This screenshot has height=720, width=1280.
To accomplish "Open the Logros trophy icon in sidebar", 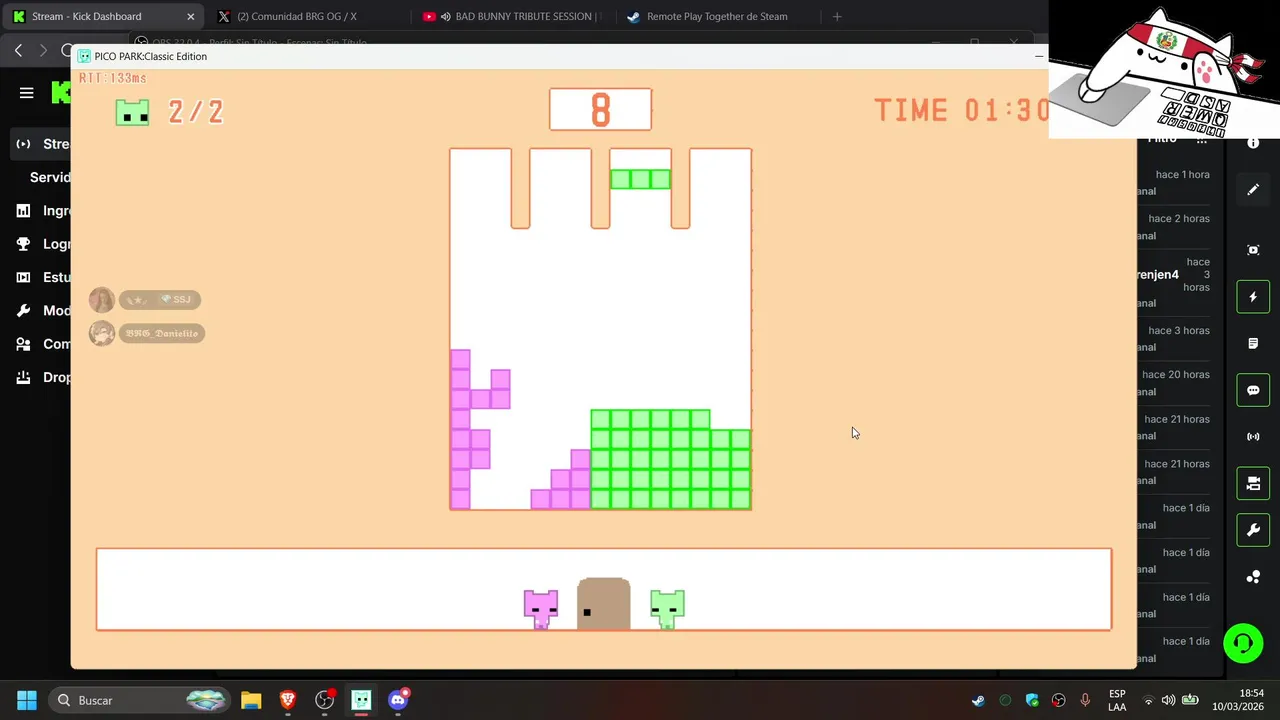I will 23,244.
